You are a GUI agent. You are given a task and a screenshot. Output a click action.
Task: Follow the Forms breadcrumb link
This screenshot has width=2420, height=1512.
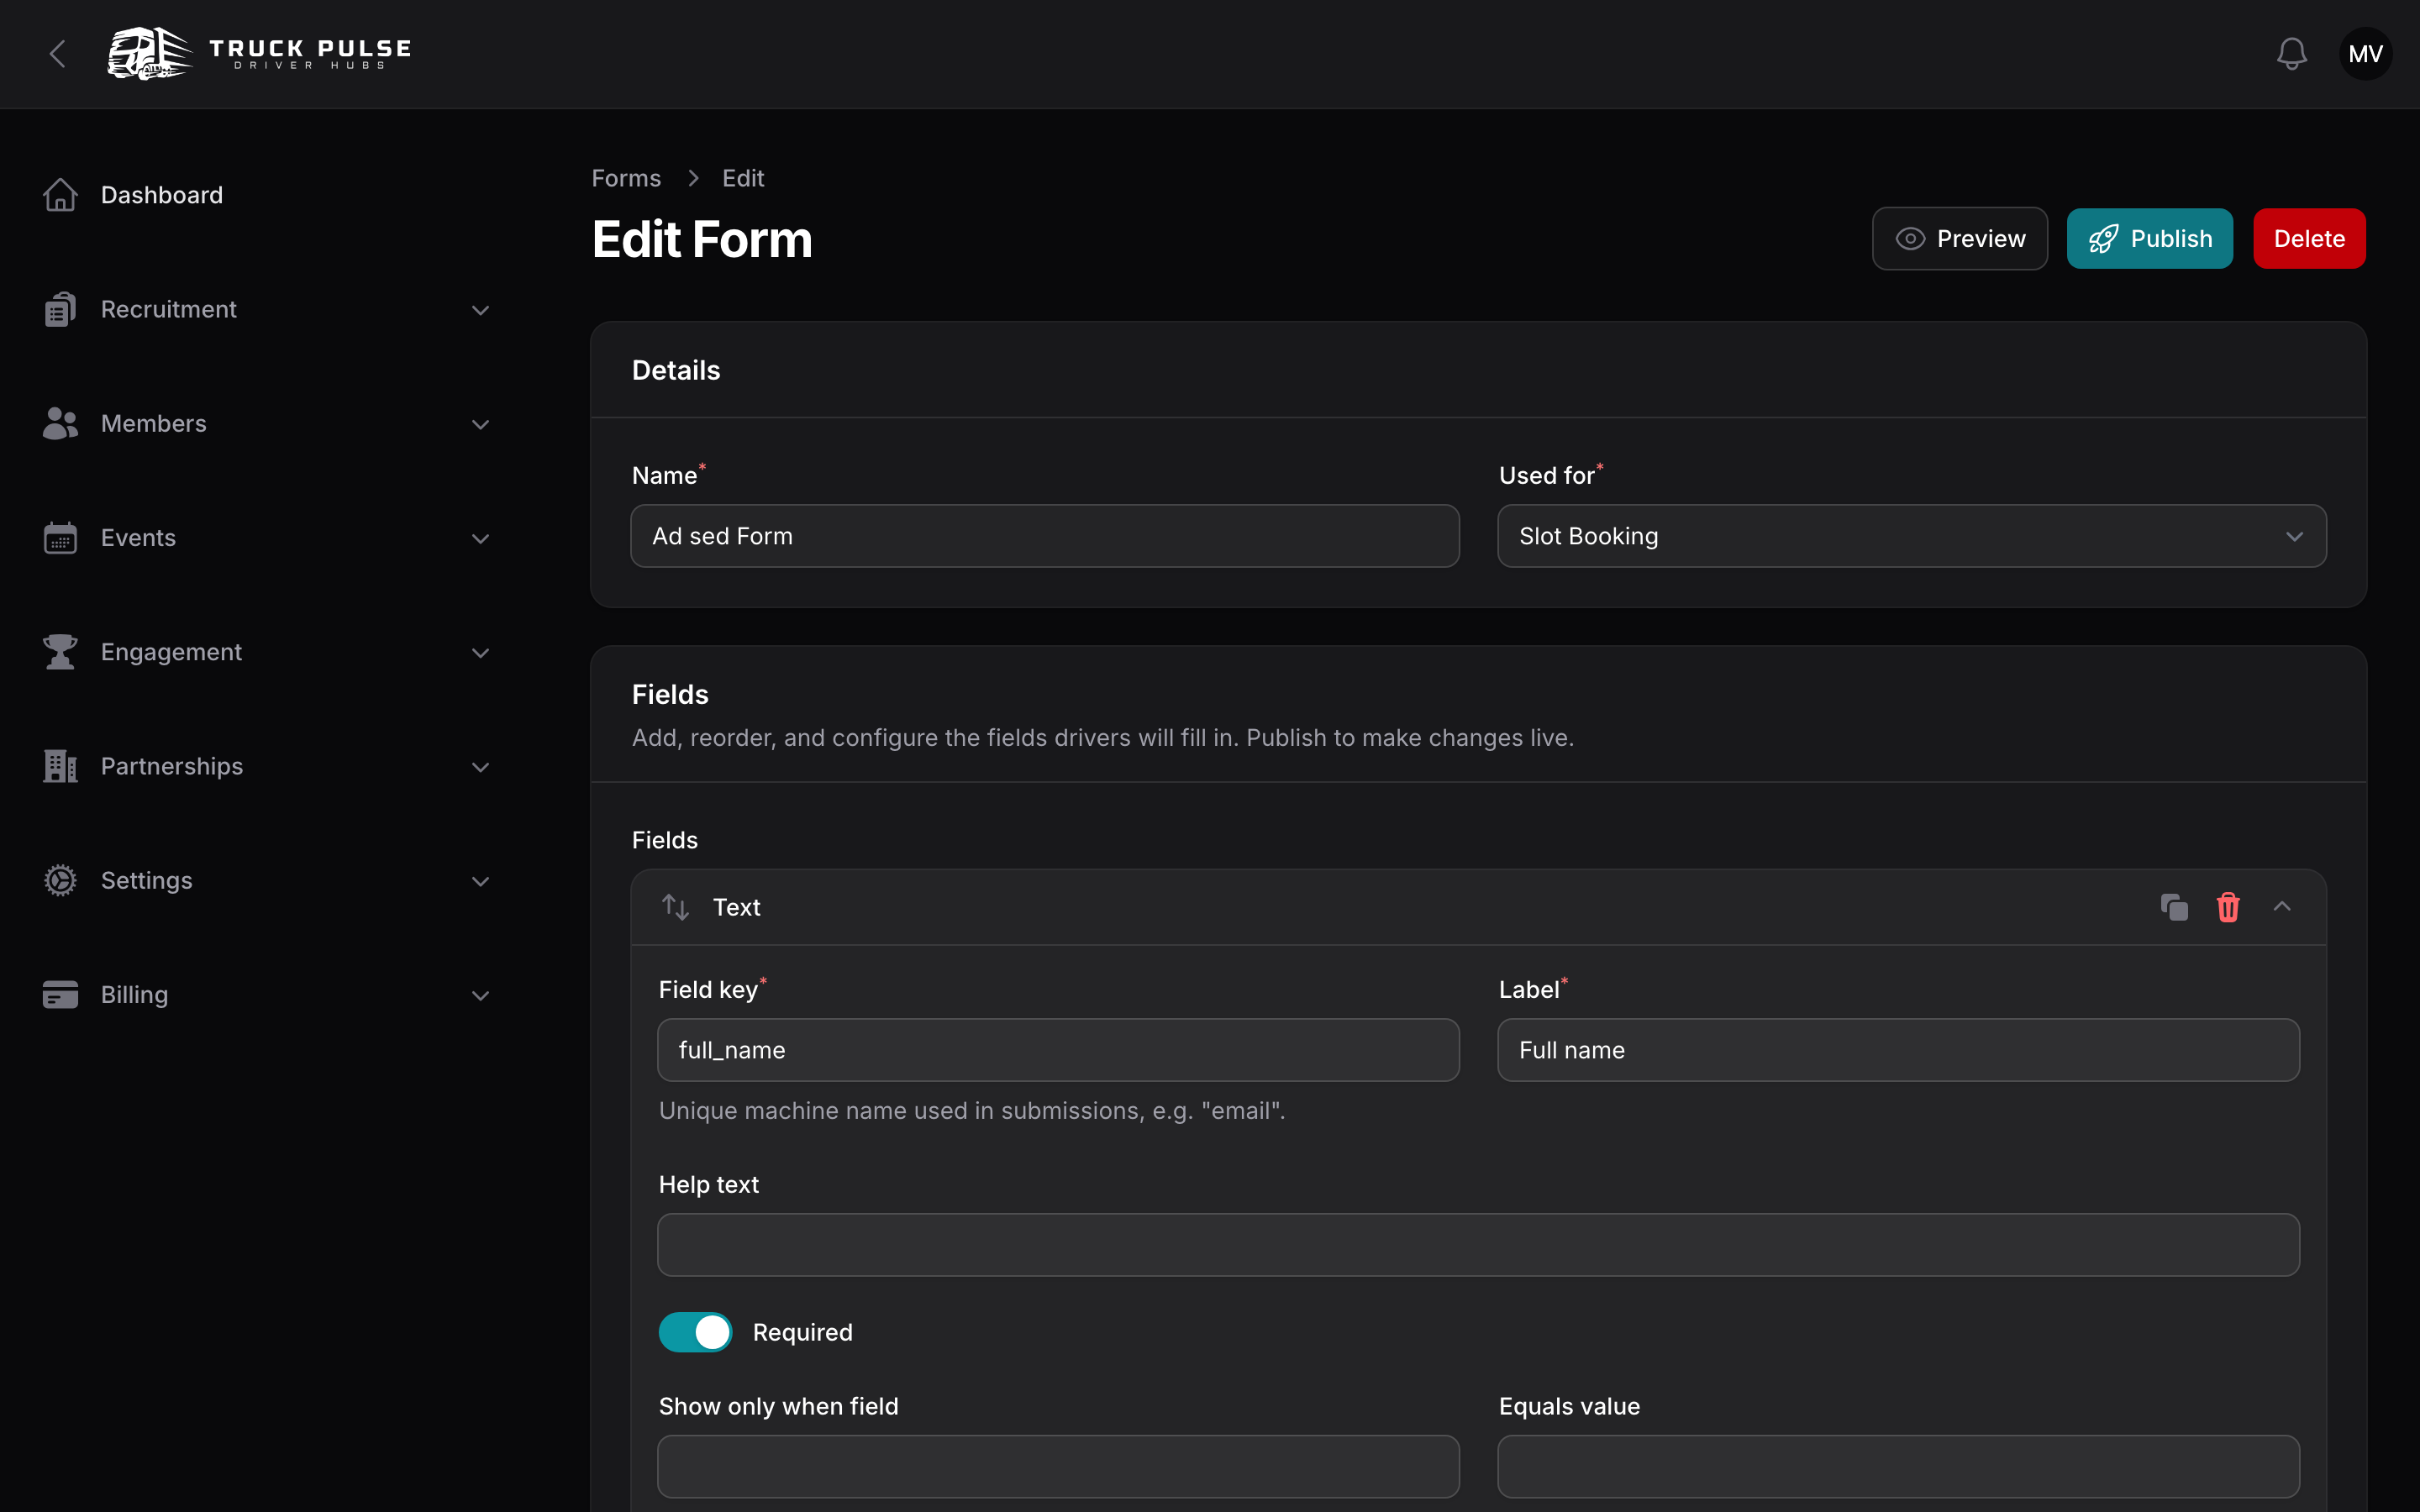click(x=626, y=178)
